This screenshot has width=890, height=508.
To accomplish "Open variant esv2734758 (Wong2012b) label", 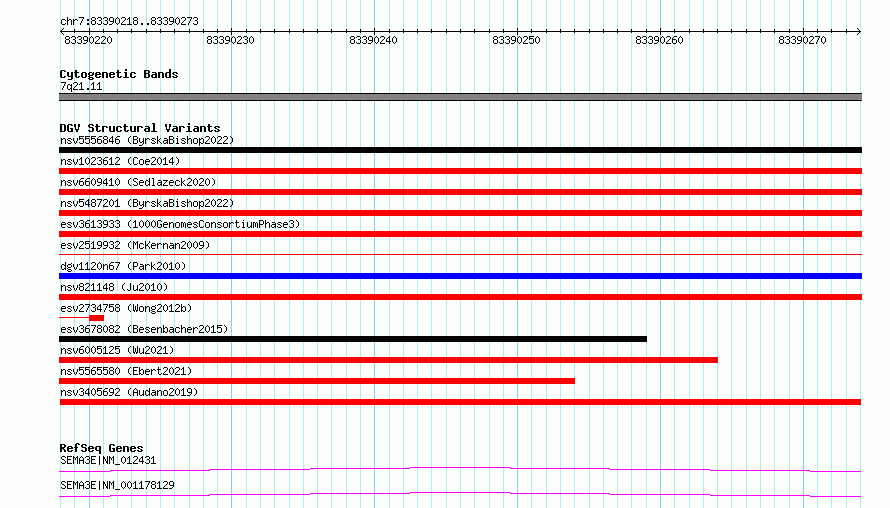I will (126, 308).
